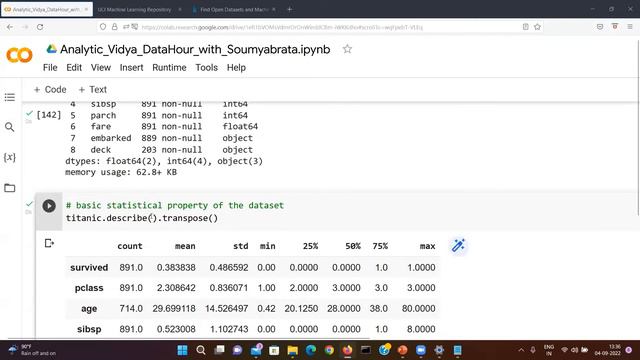The image size is (640, 360).
Task: Open the Windows Start menu
Action: (182, 350)
